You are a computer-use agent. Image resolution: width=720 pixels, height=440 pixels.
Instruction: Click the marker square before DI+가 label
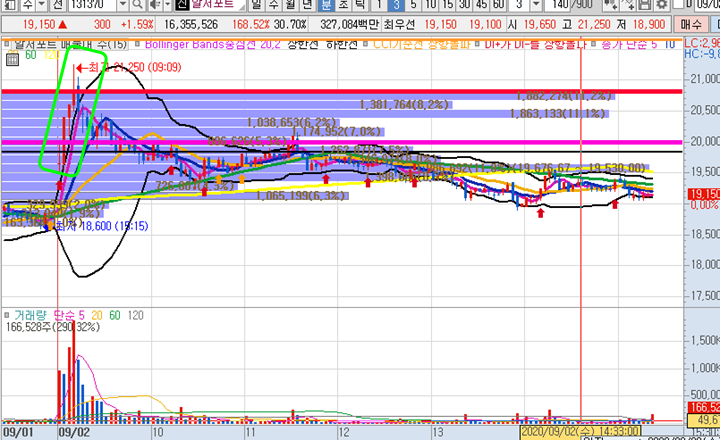(477, 44)
